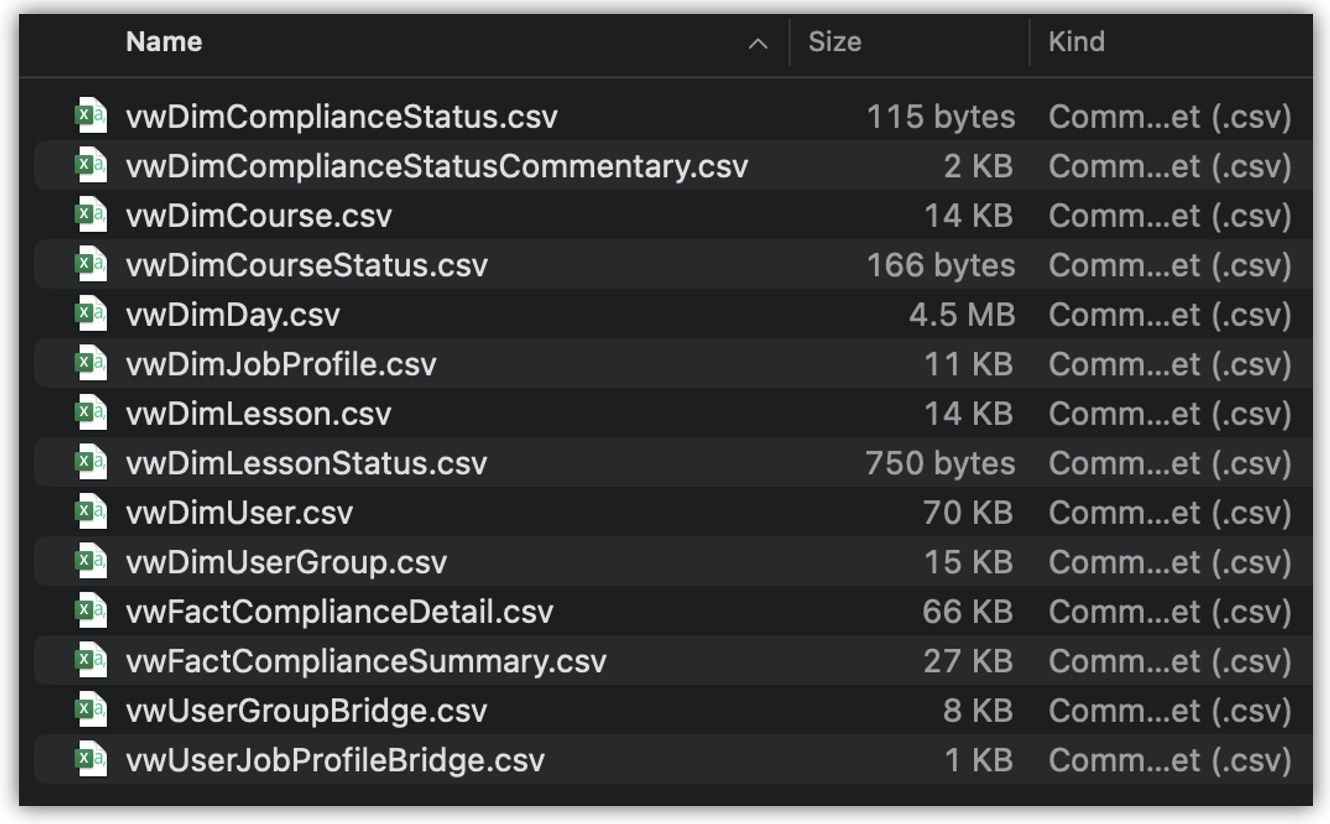
Task: Sort files by the Size column header
Action: click(834, 42)
